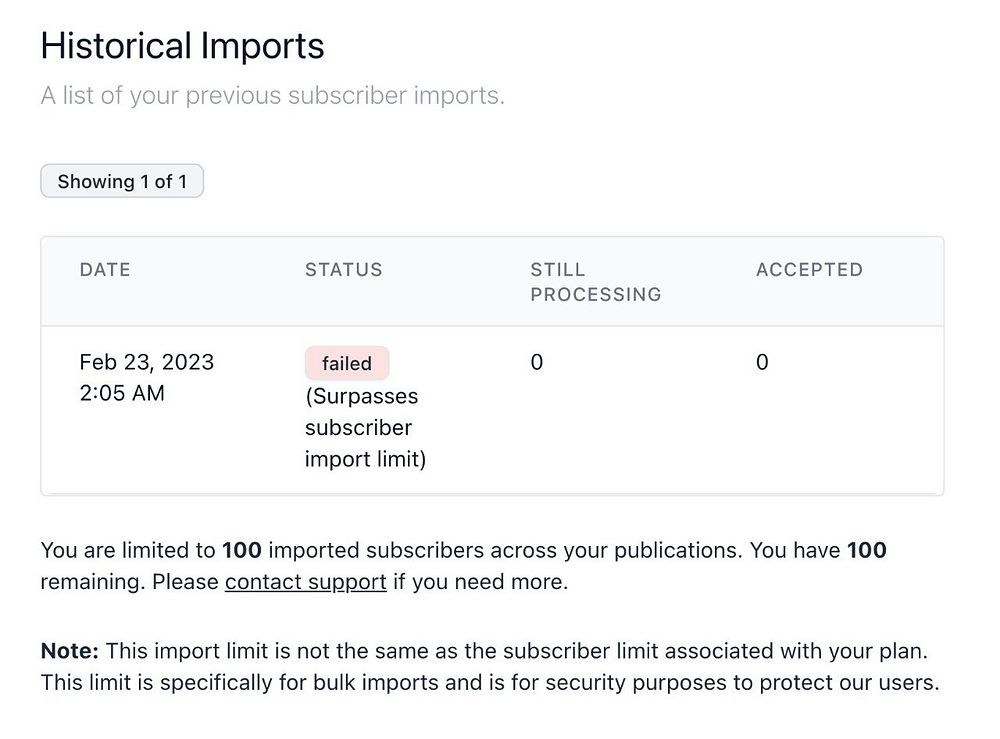1000x739 pixels.
Task: Select the Accepted count of 0
Action: point(762,363)
